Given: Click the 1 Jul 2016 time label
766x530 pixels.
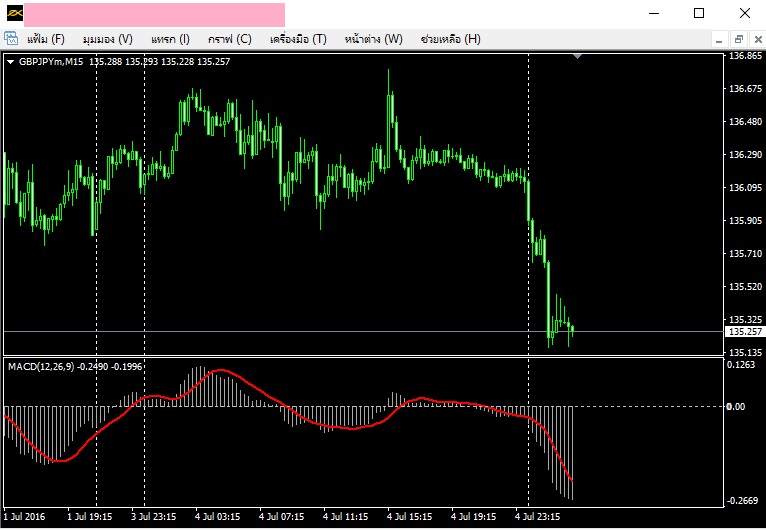Looking at the screenshot, I should click(24, 516).
